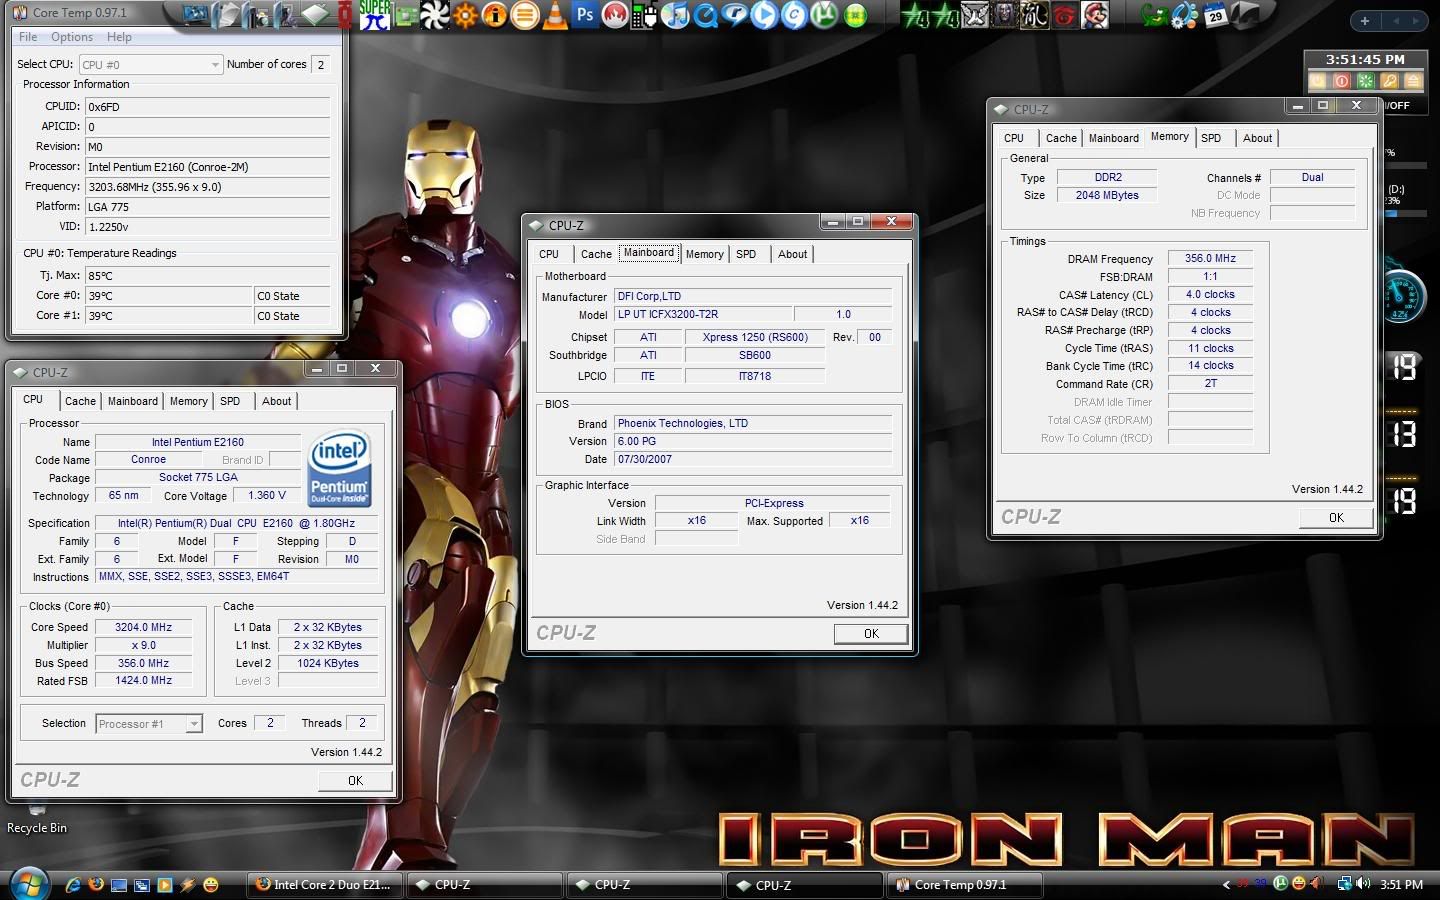
Task: Select the VID value 1.2250v in Core Temp
Action: point(207,227)
